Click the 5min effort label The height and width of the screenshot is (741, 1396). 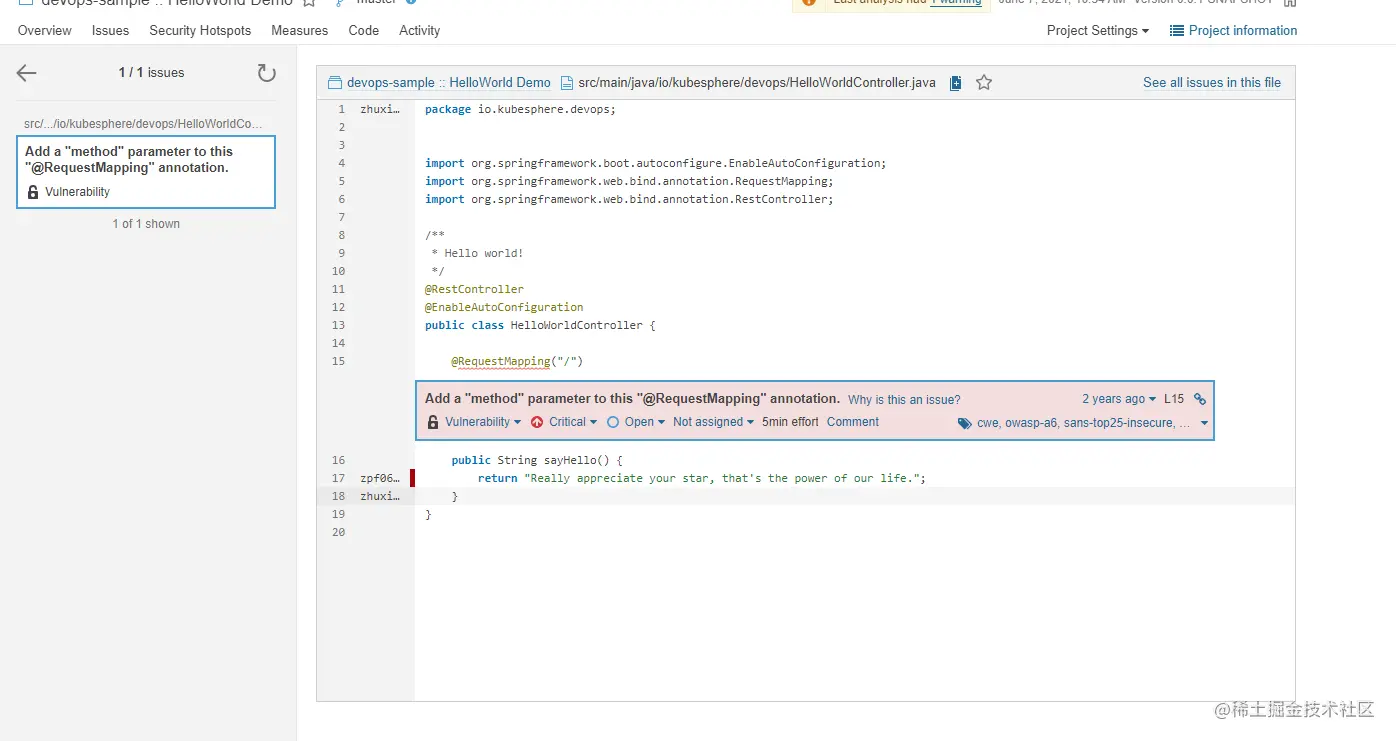pos(790,422)
